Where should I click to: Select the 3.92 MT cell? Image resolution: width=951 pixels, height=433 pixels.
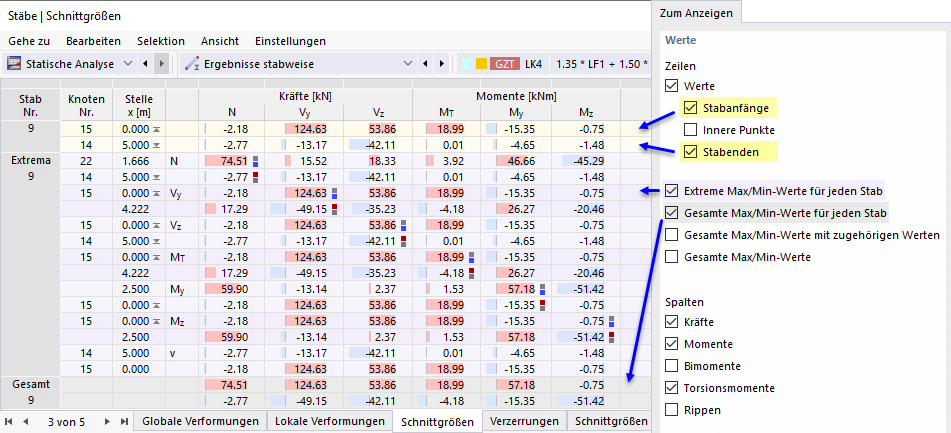[448, 161]
